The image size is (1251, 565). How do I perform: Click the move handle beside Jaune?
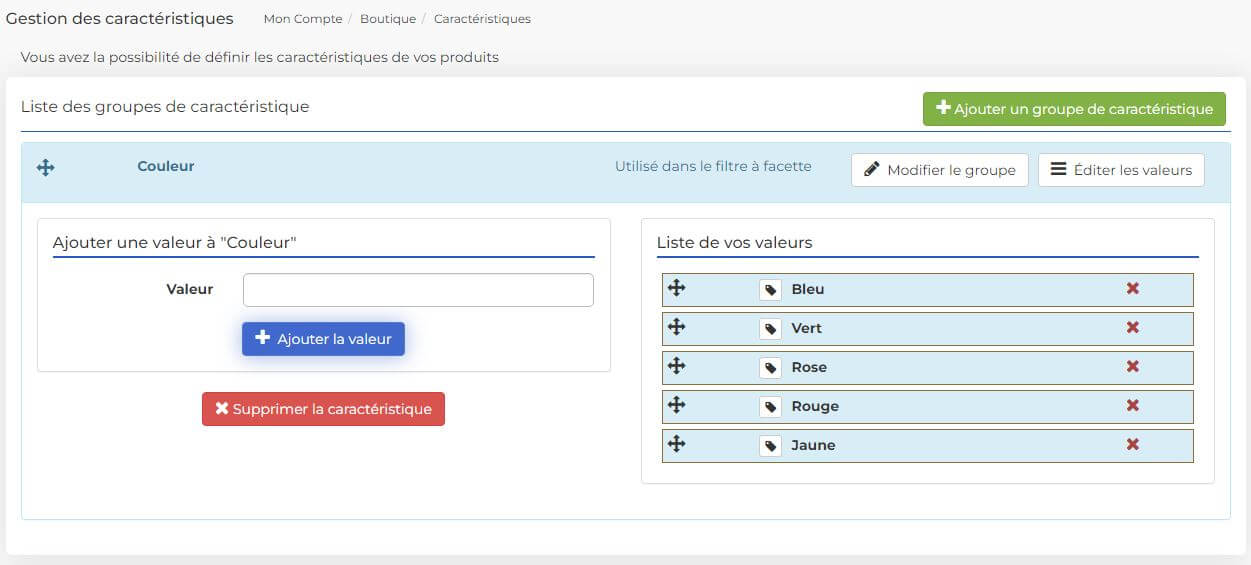[676, 444]
